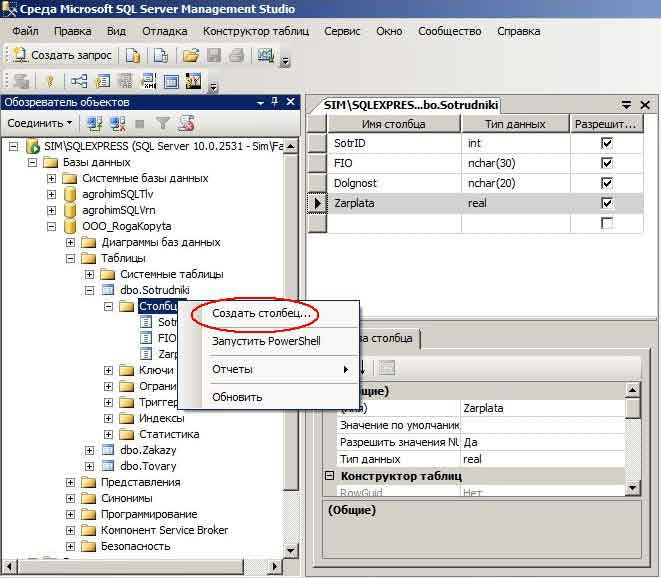Viewport: 661px width, 578px height.
Task: Click the dbo.Zakazy table icon
Action: coord(108,450)
